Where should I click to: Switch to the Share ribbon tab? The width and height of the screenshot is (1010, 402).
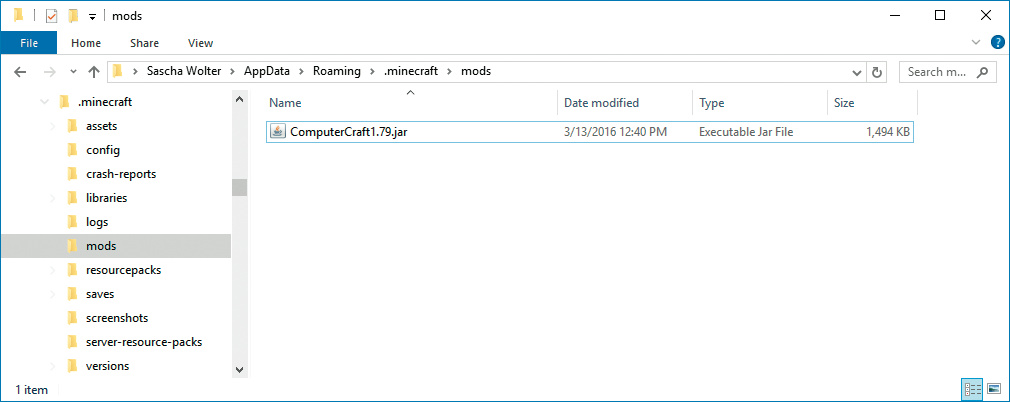144,43
